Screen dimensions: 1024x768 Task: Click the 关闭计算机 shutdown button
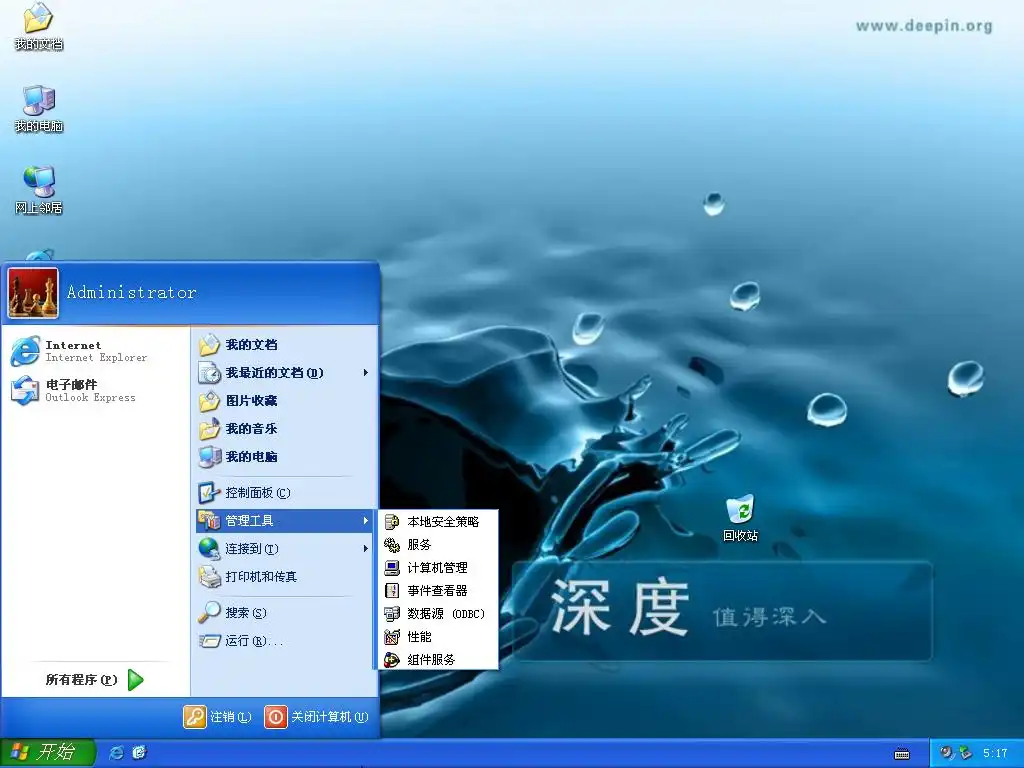(316, 717)
